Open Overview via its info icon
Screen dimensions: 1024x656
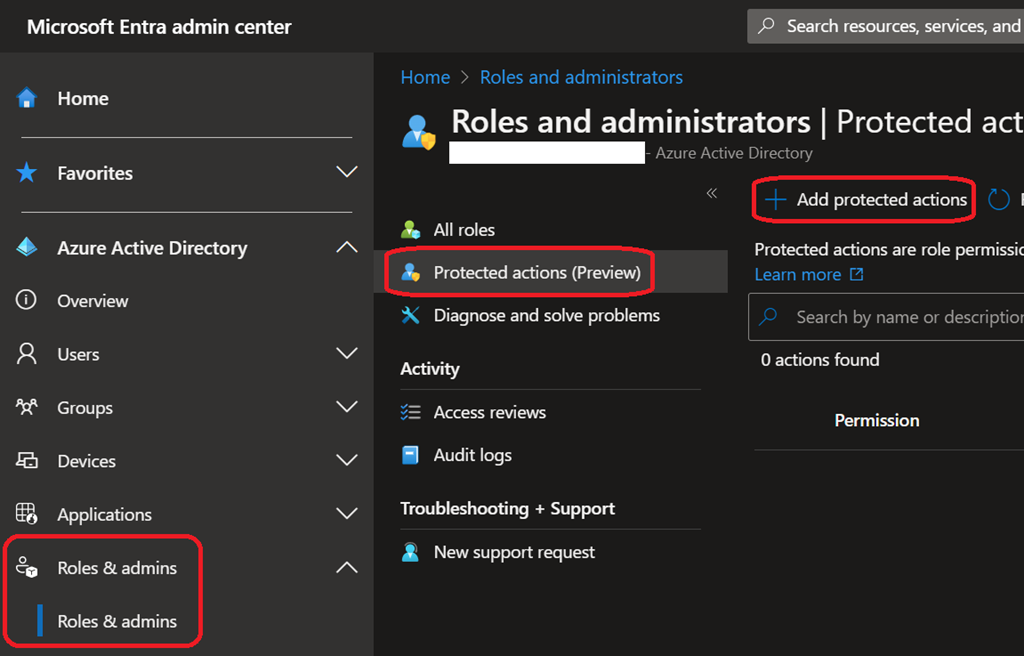27,301
